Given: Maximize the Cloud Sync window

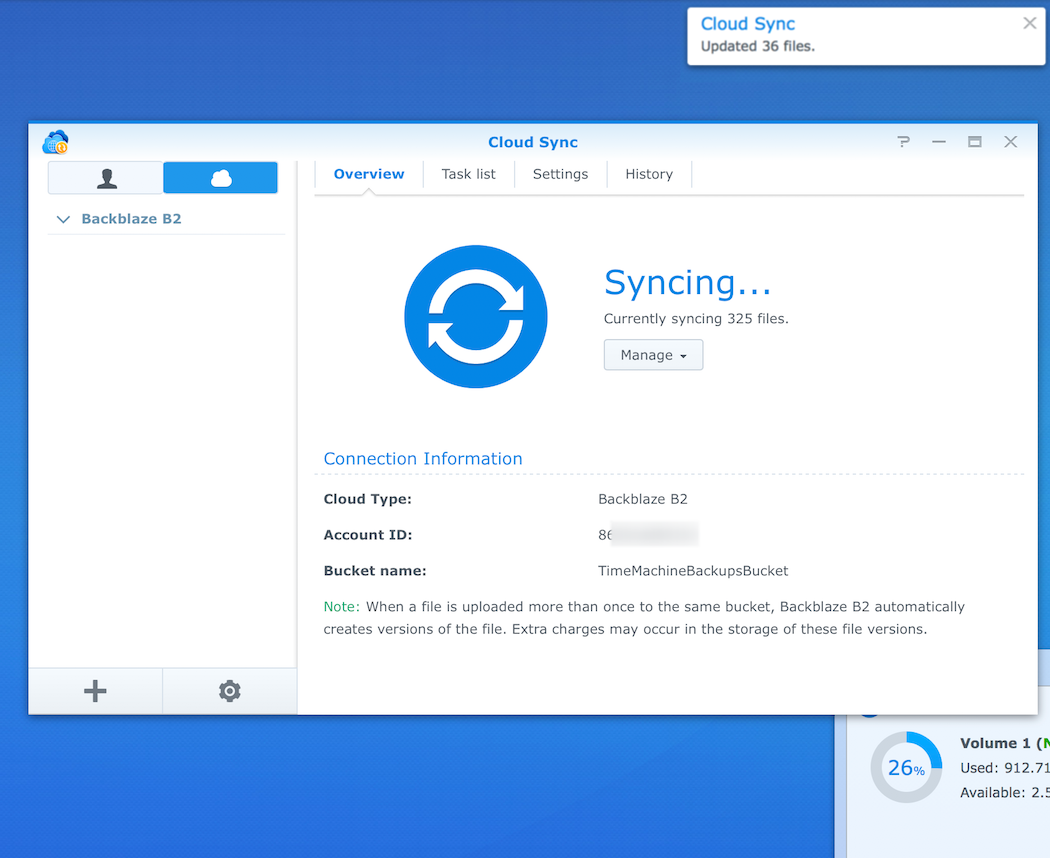Looking at the screenshot, I should point(975,142).
